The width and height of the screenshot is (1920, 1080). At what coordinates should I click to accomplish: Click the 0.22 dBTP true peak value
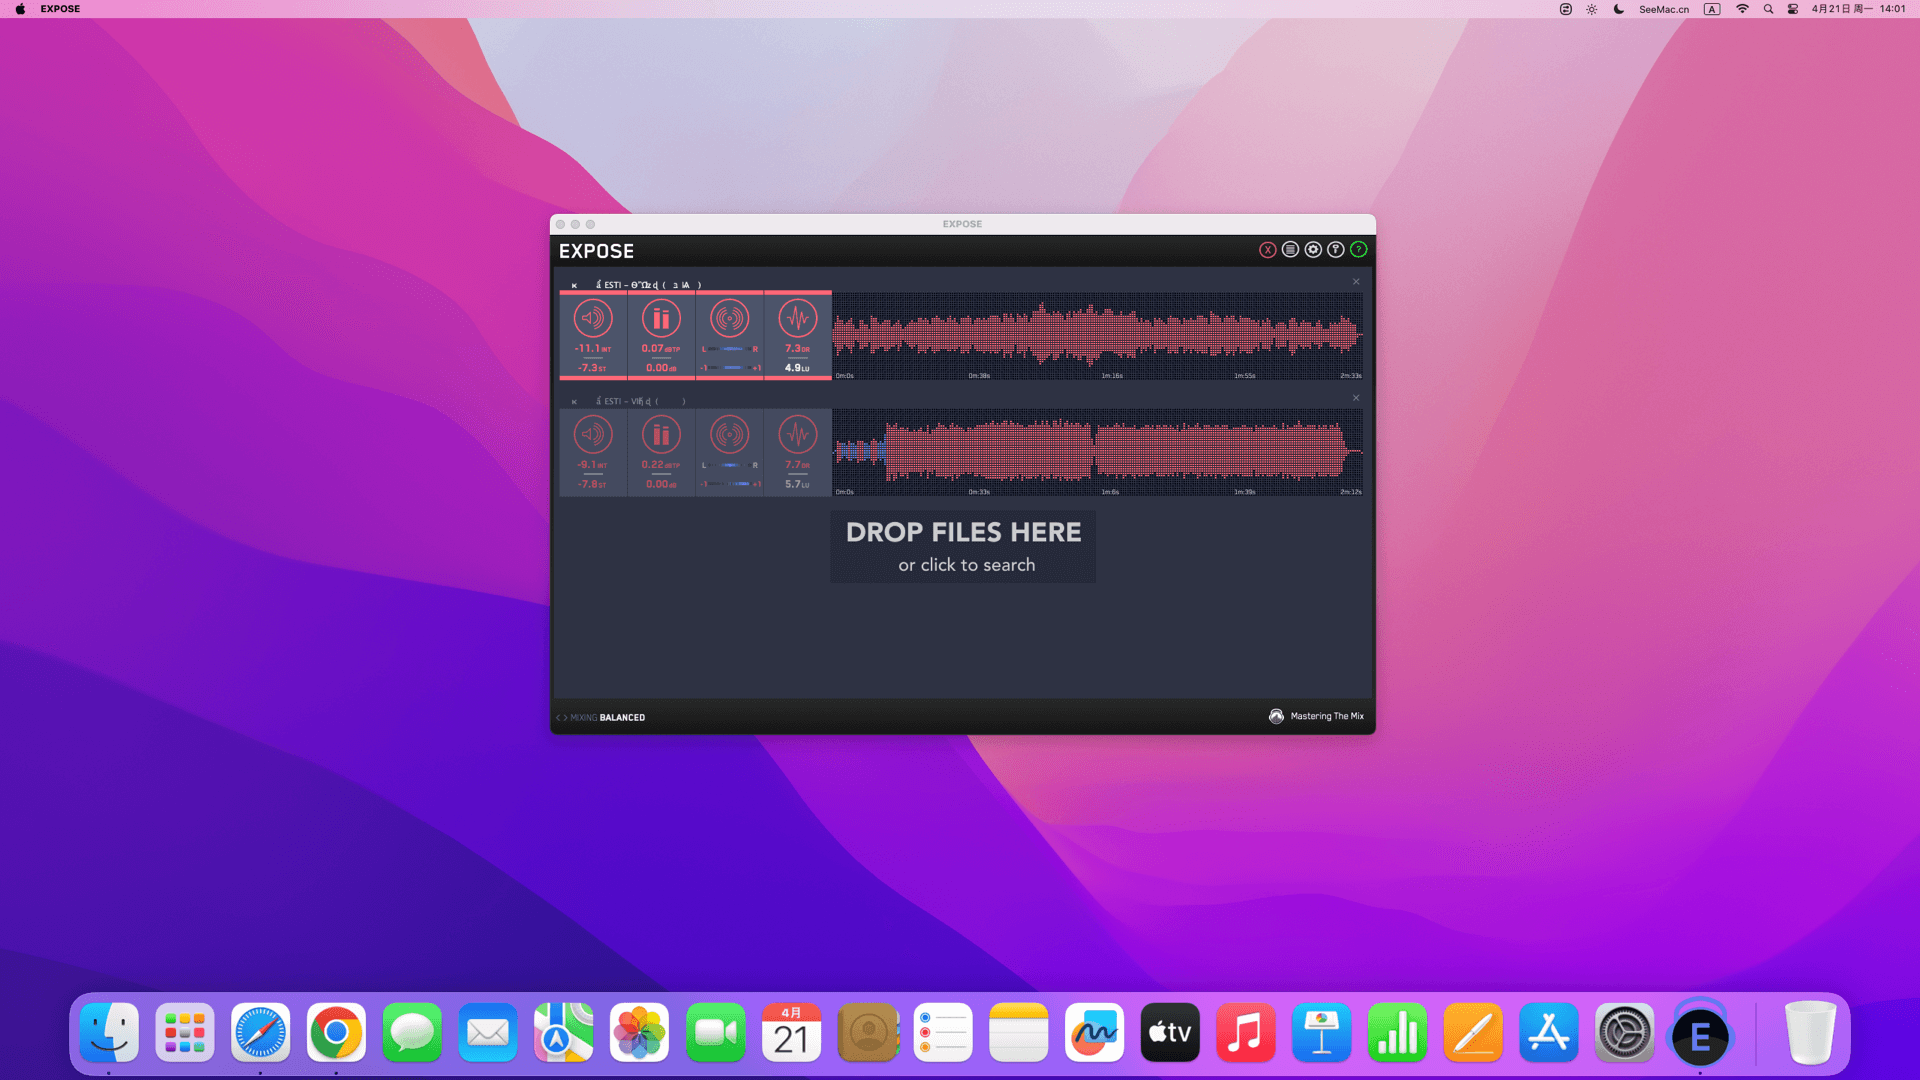[661, 465]
